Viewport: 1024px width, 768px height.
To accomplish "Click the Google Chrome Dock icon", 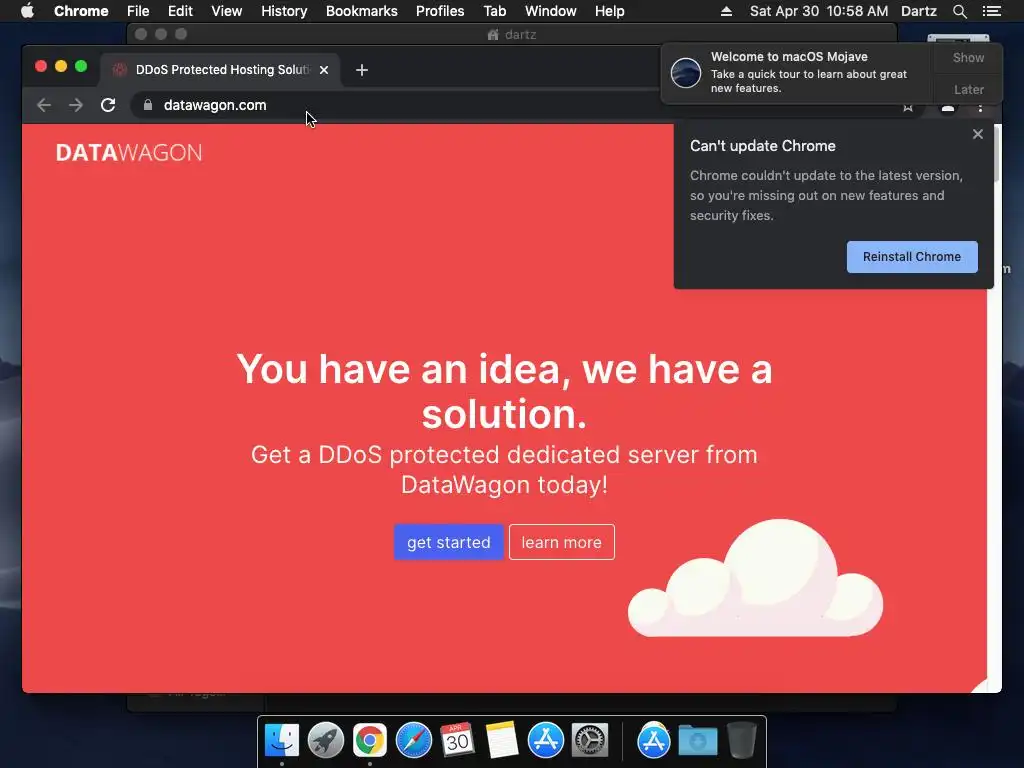I will click(370, 741).
